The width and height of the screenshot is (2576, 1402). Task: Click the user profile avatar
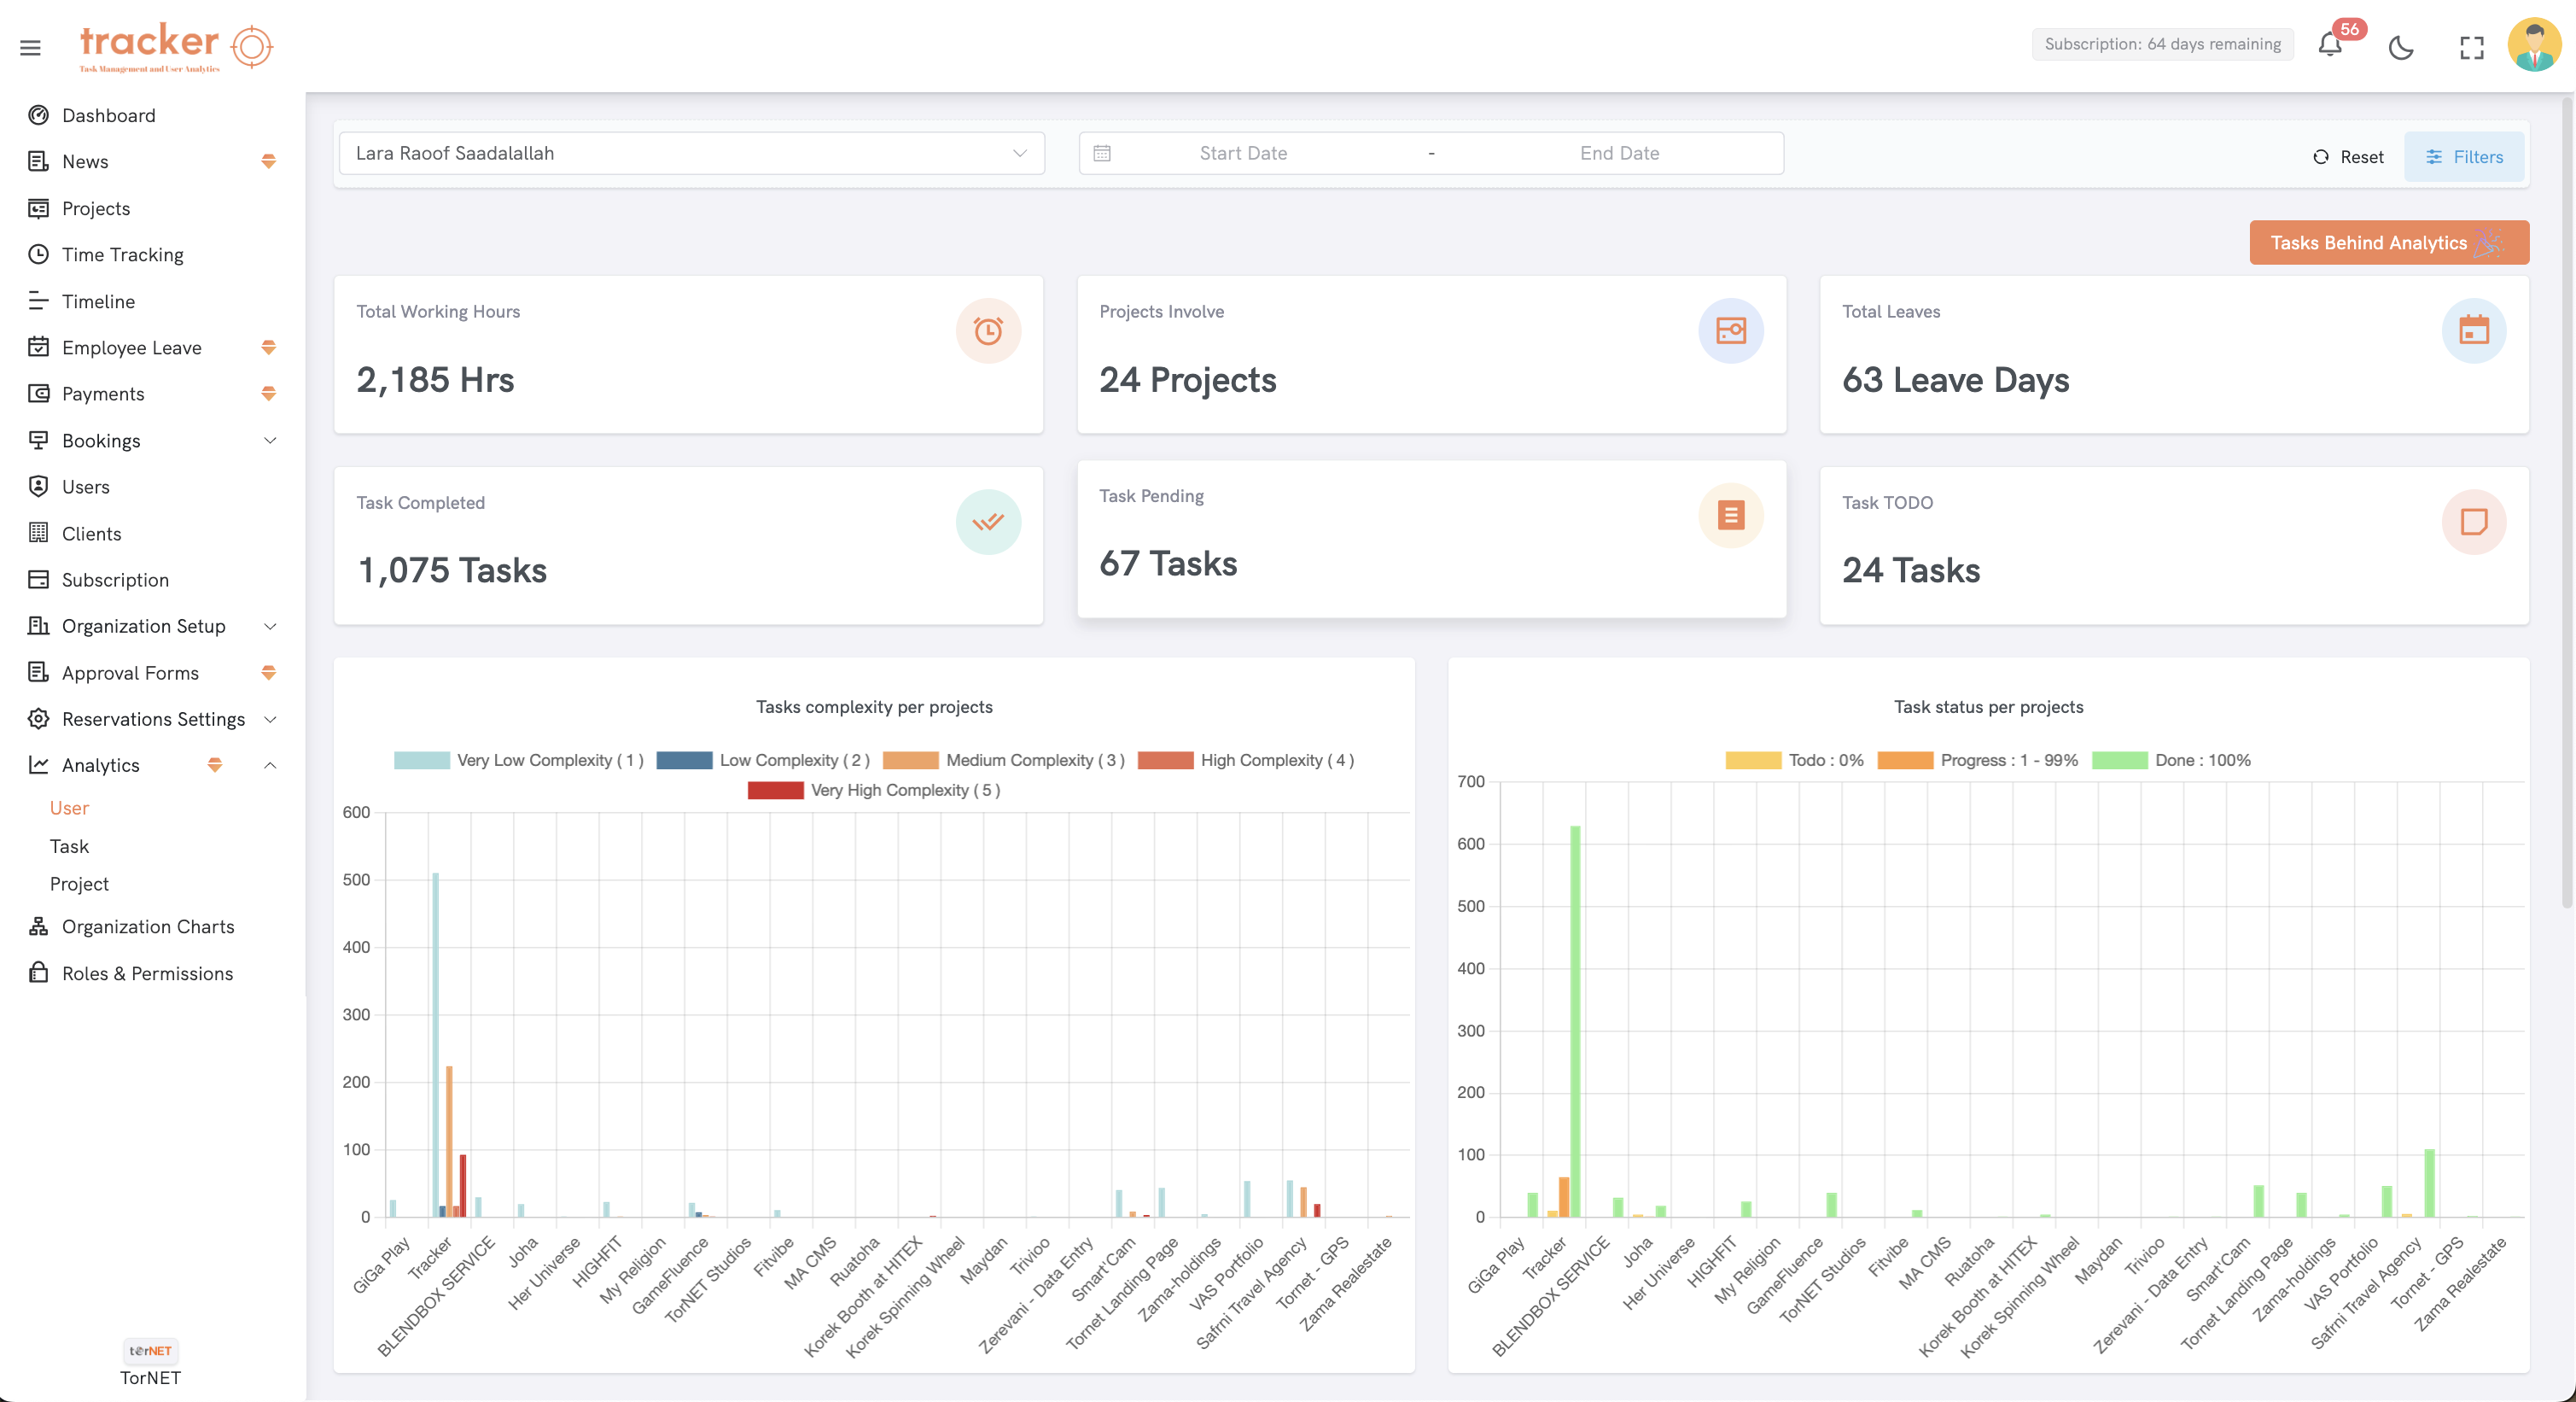[2533, 45]
